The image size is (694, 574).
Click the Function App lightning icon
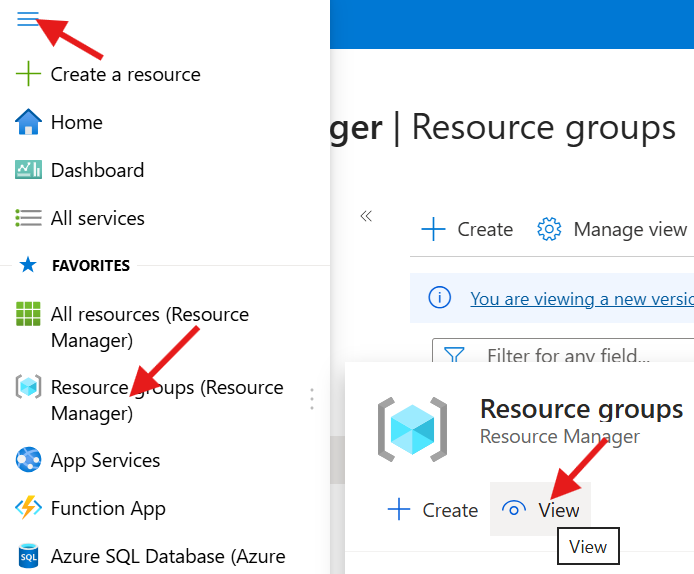point(28,508)
